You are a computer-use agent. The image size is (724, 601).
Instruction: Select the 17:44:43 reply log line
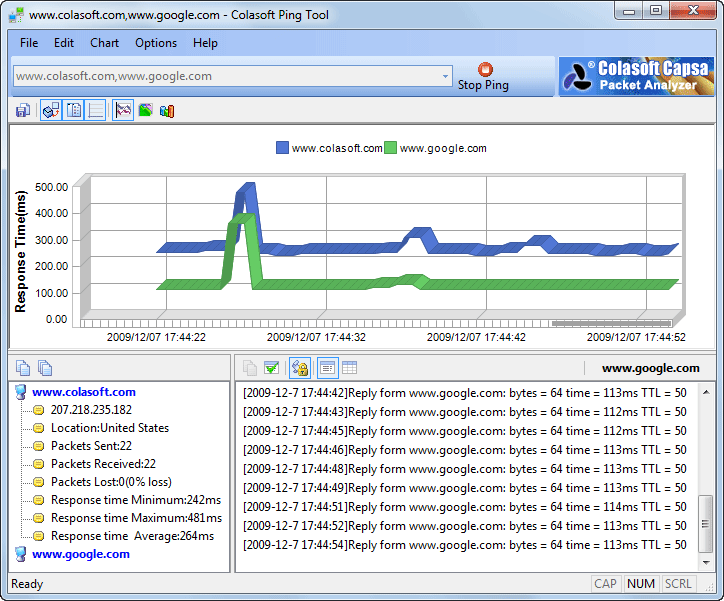[465, 412]
